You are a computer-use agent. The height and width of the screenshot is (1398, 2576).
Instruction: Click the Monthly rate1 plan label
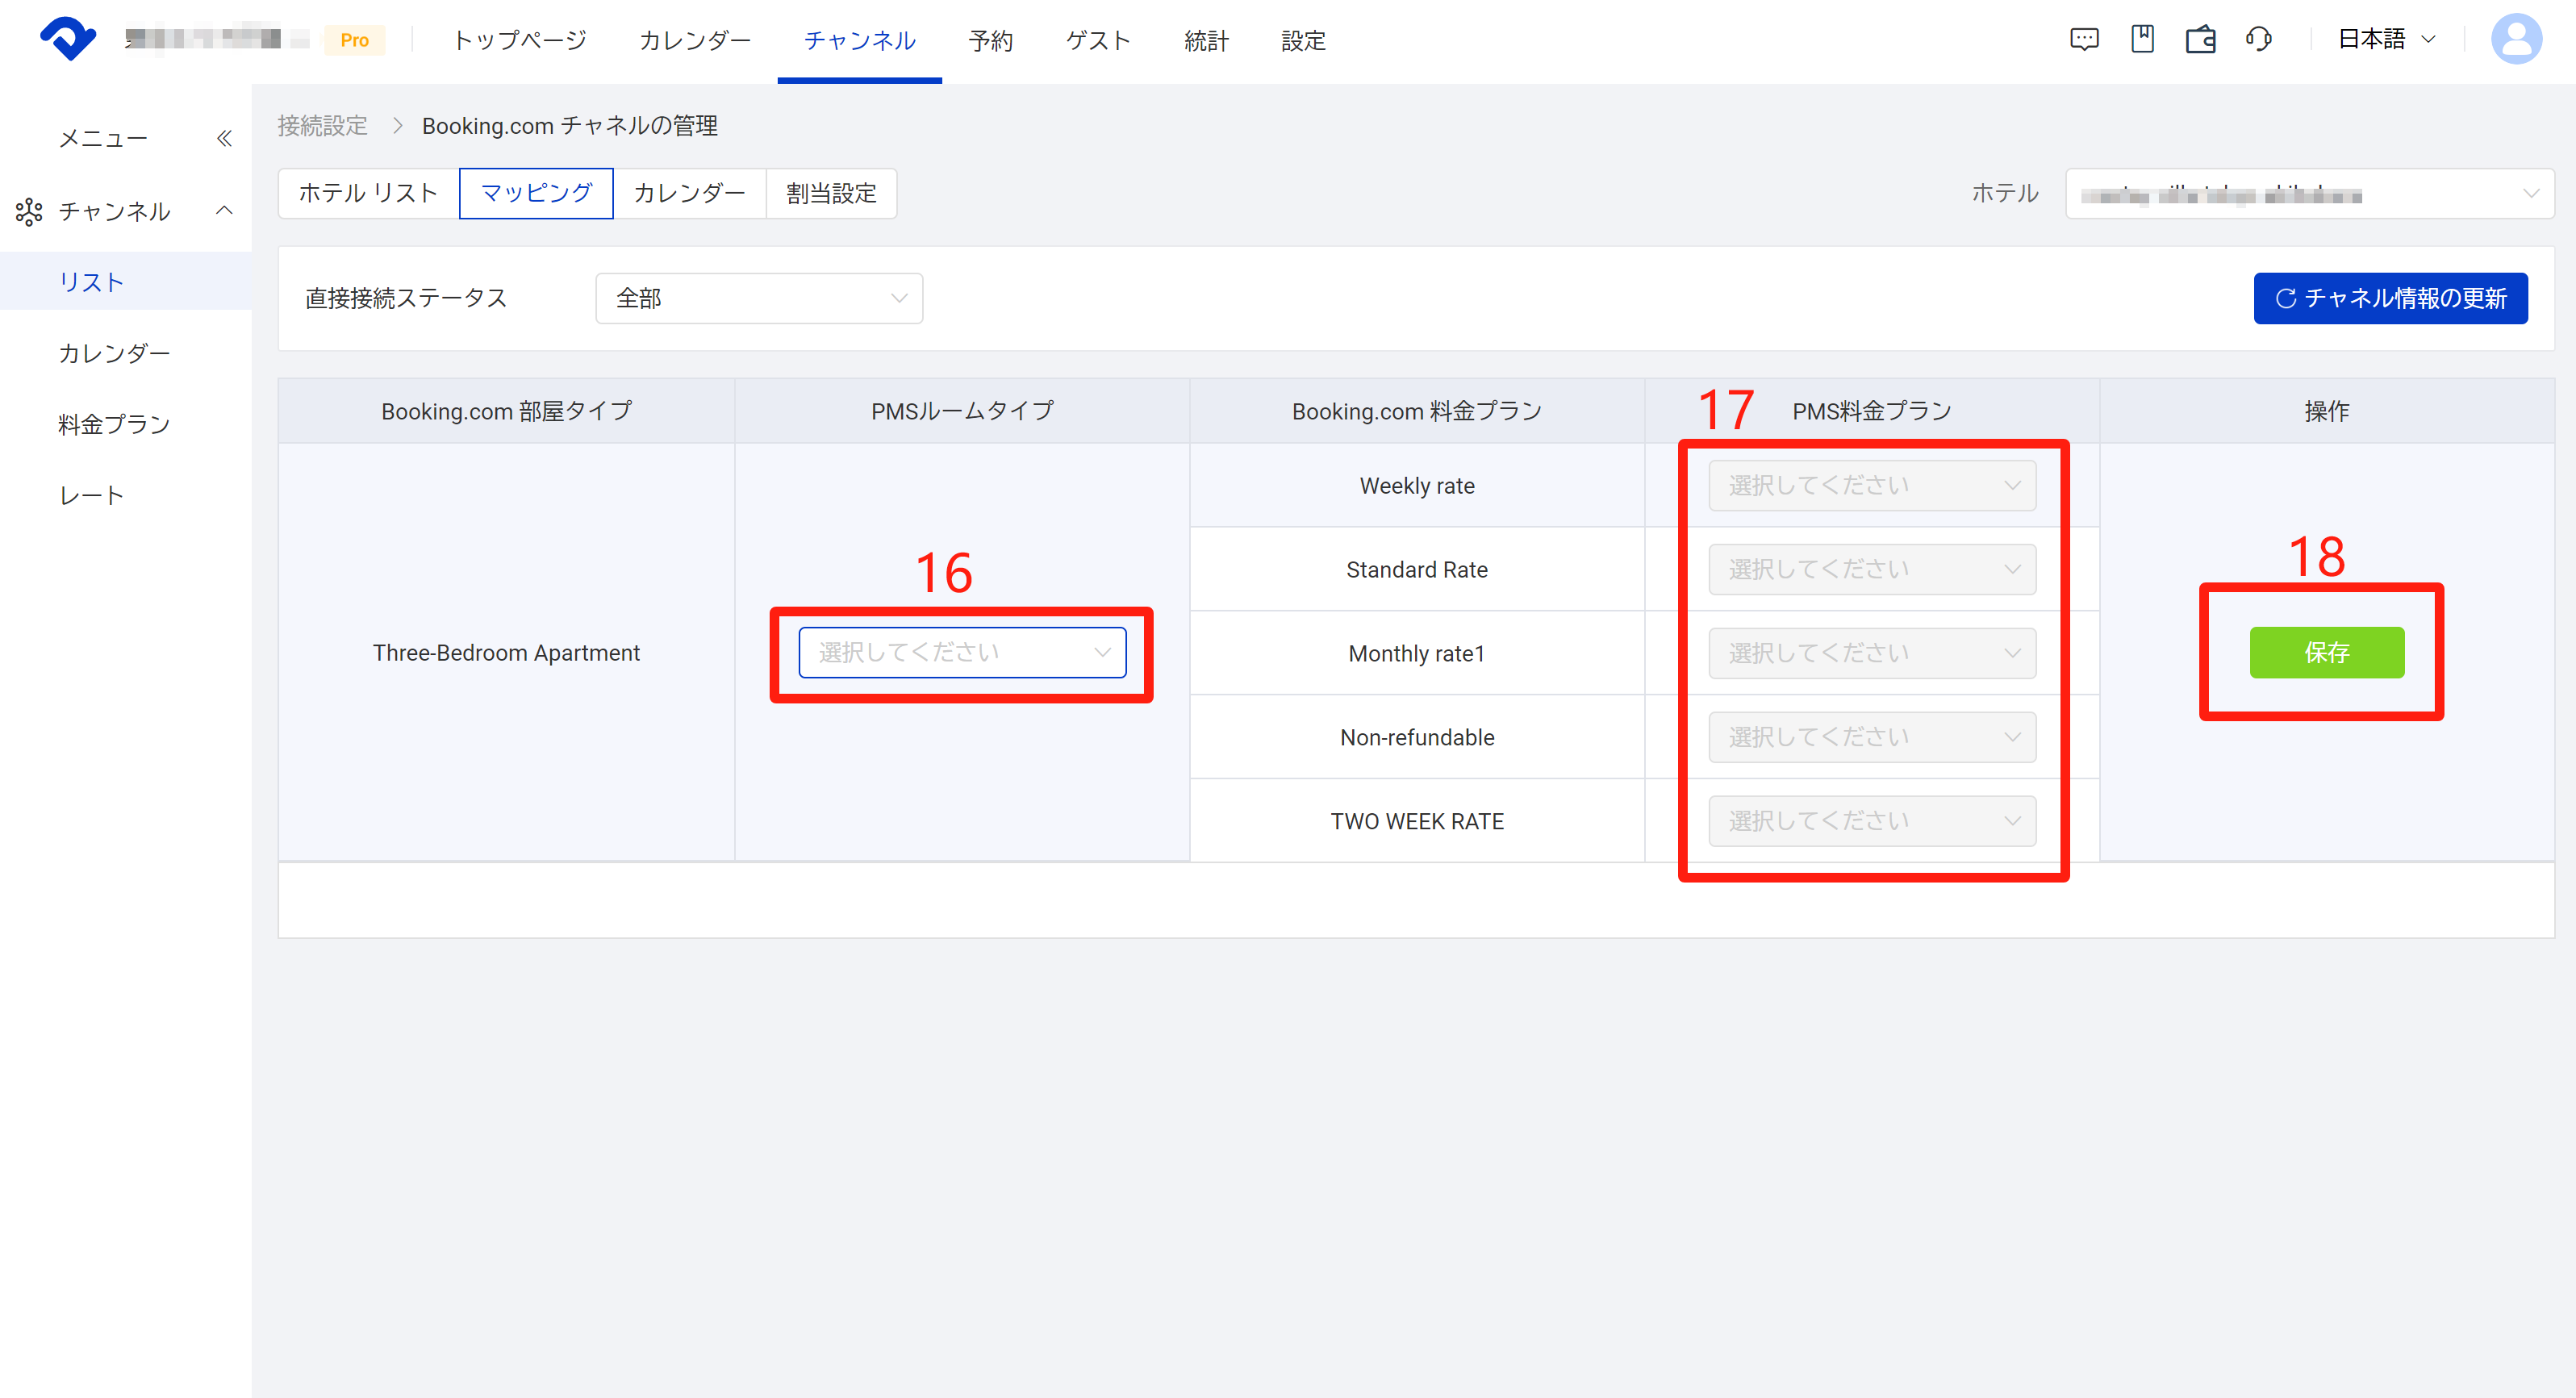click(1417, 654)
